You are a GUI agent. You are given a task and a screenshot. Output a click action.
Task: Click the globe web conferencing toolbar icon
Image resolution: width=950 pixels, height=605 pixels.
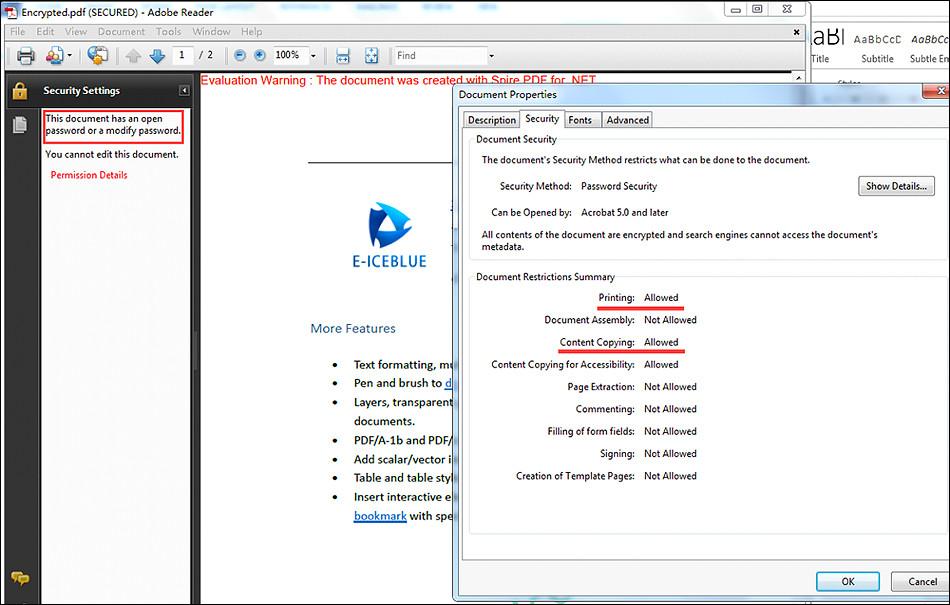point(97,55)
